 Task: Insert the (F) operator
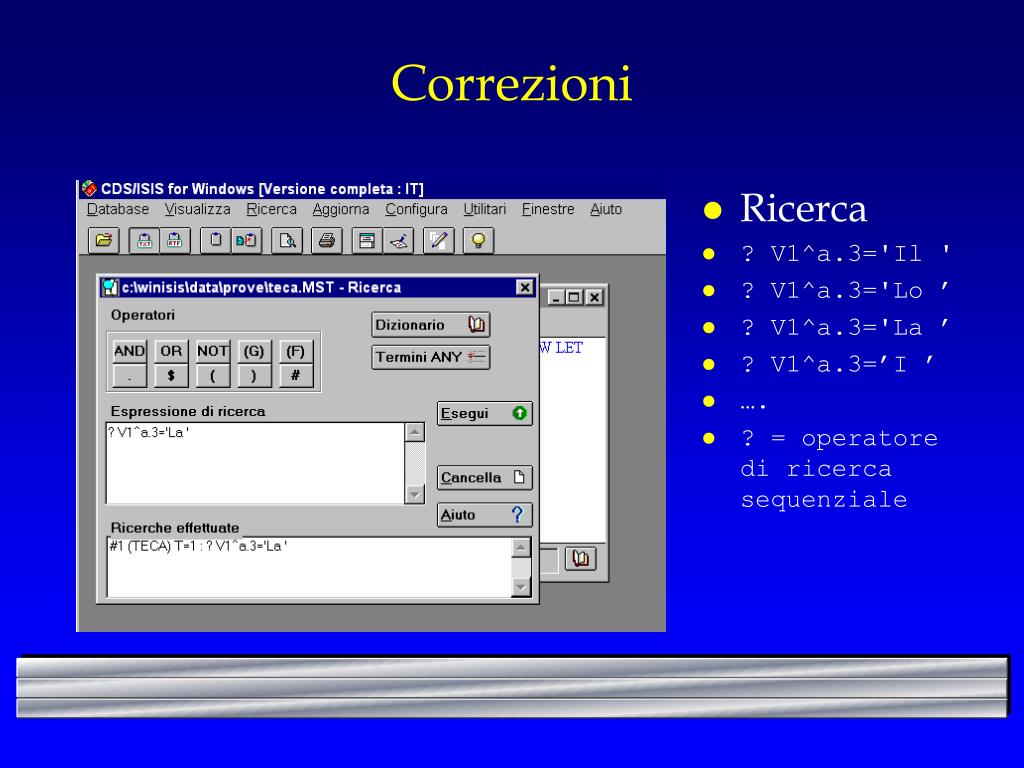coord(295,351)
